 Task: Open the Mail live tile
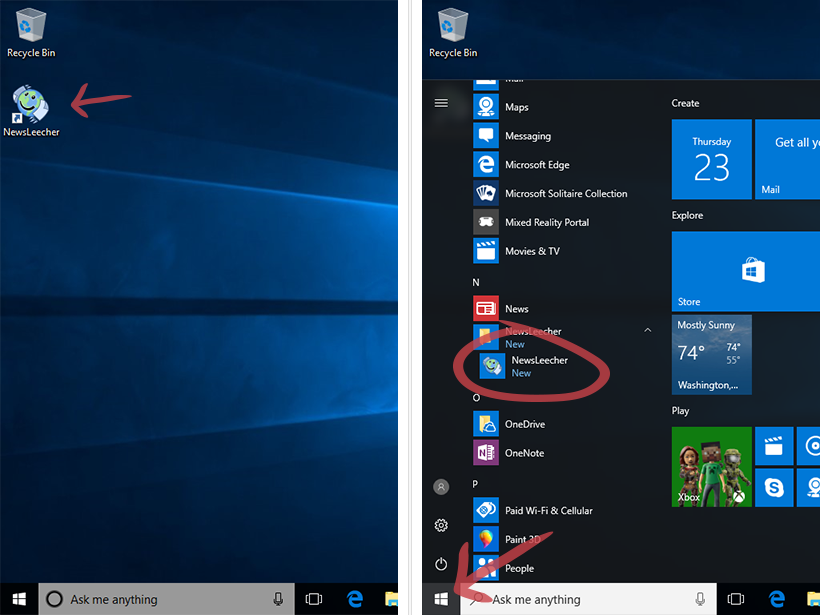(787, 159)
